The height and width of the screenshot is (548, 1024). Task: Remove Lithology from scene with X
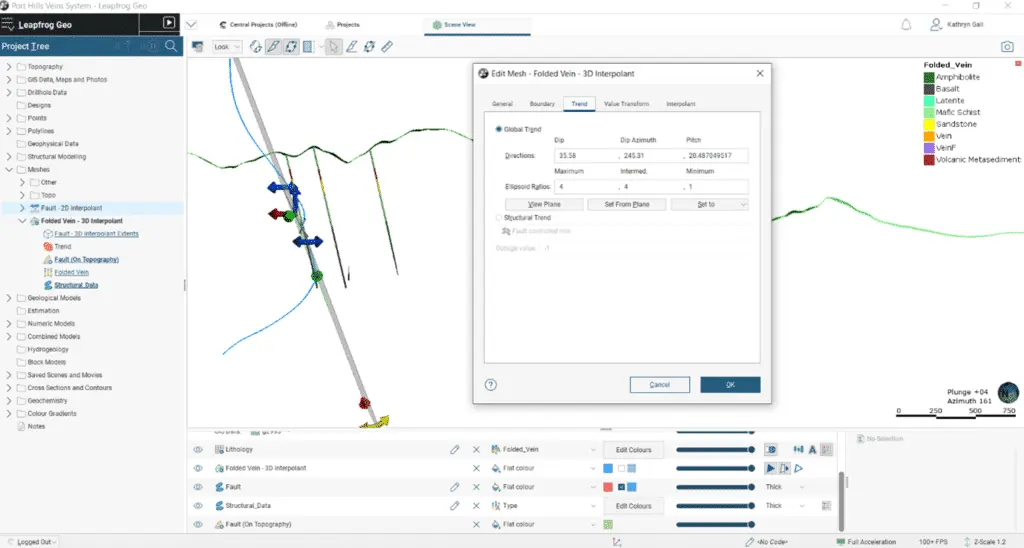click(476, 449)
